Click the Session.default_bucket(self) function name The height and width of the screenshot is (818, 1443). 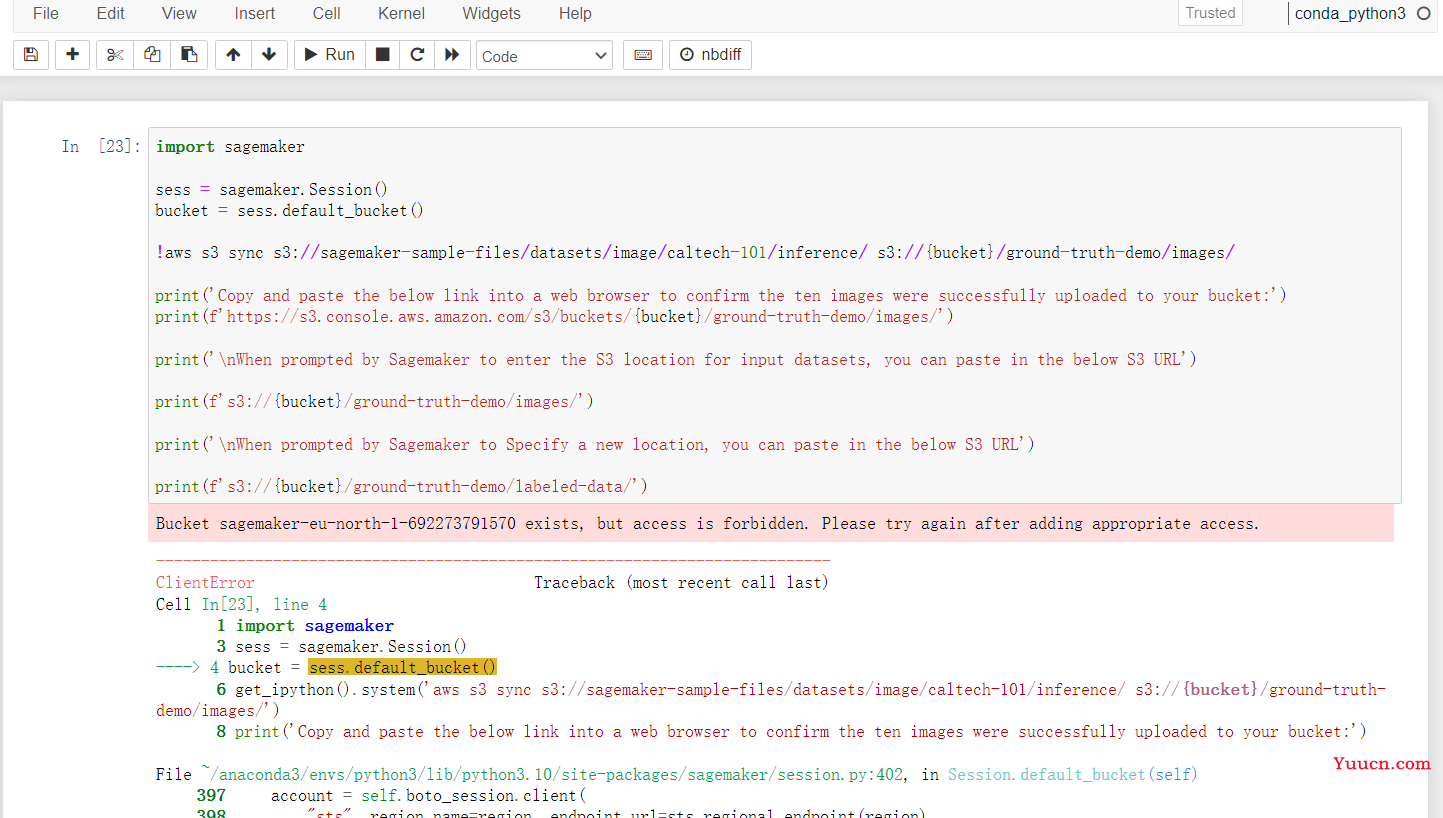point(1072,775)
